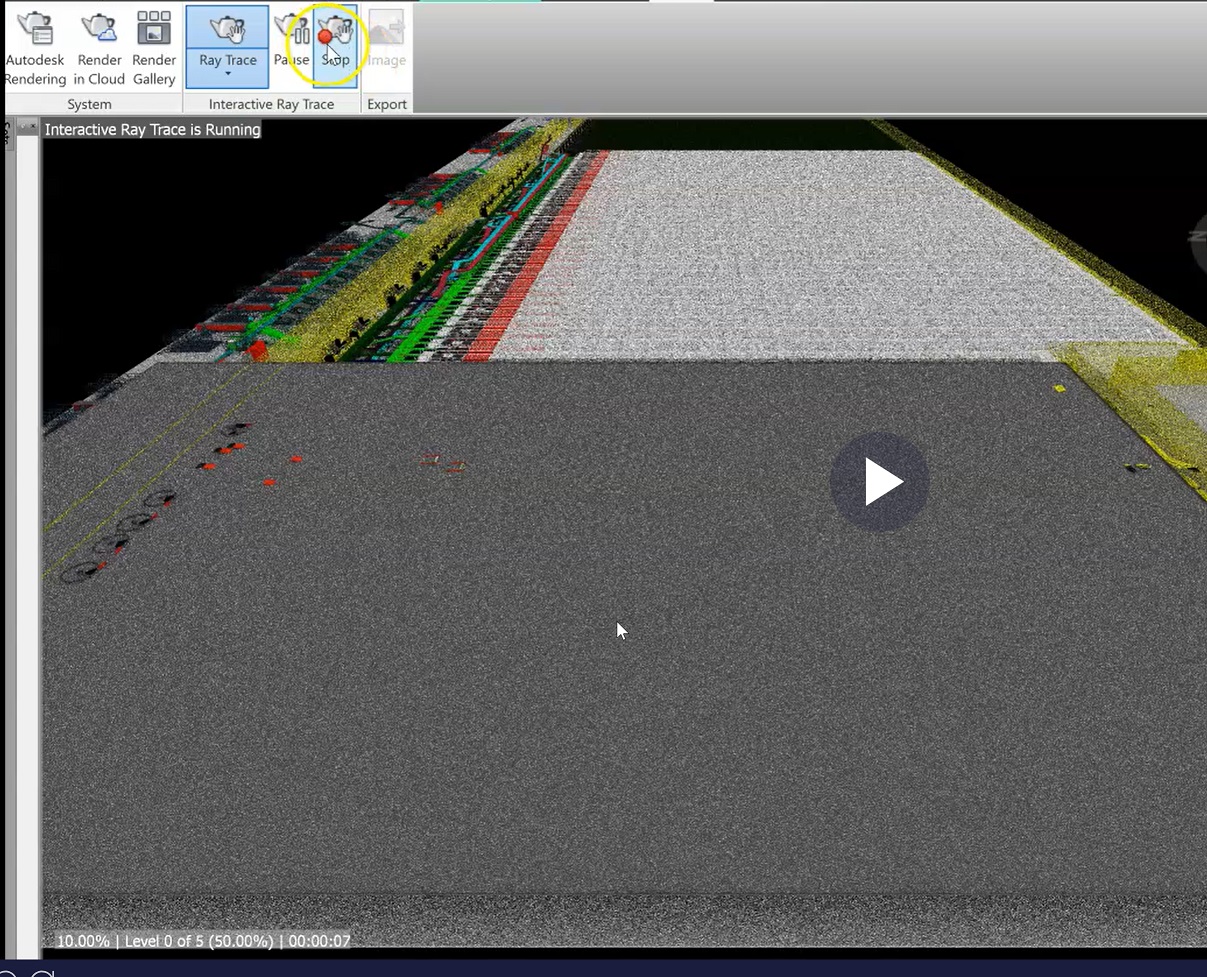The height and width of the screenshot is (977, 1207).
Task: Open the Render Gallery
Action: [x=153, y=30]
